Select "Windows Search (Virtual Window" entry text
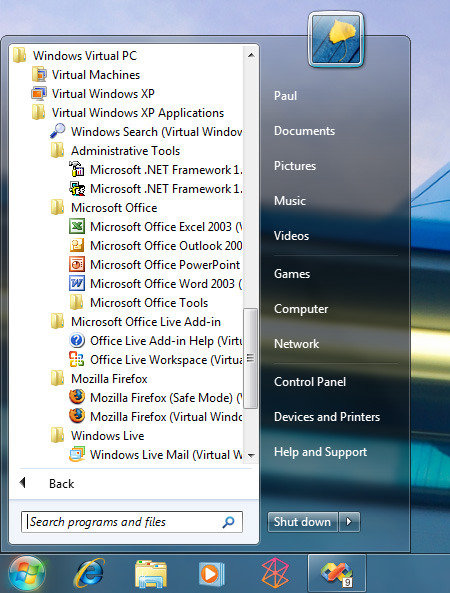Viewport: 450px width, 593px height. (156, 132)
